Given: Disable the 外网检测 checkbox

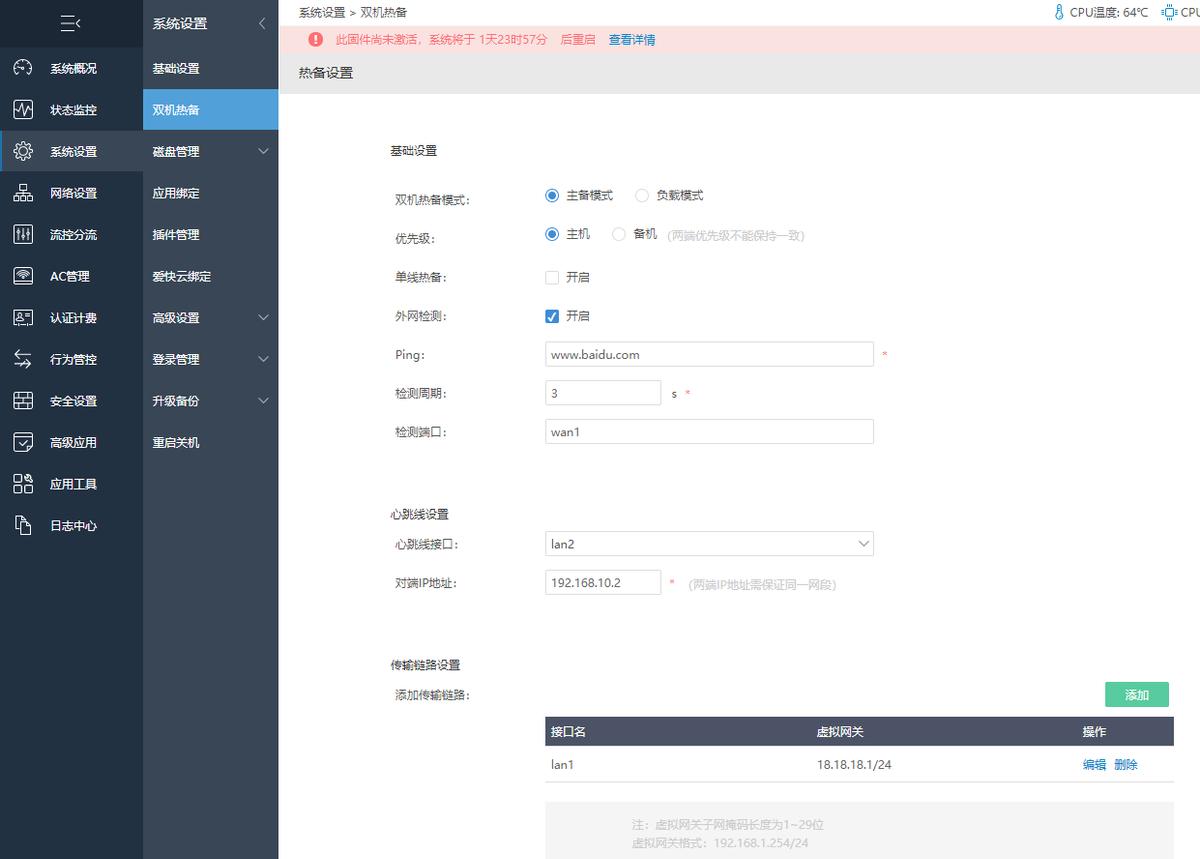Looking at the screenshot, I should pos(551,315).
